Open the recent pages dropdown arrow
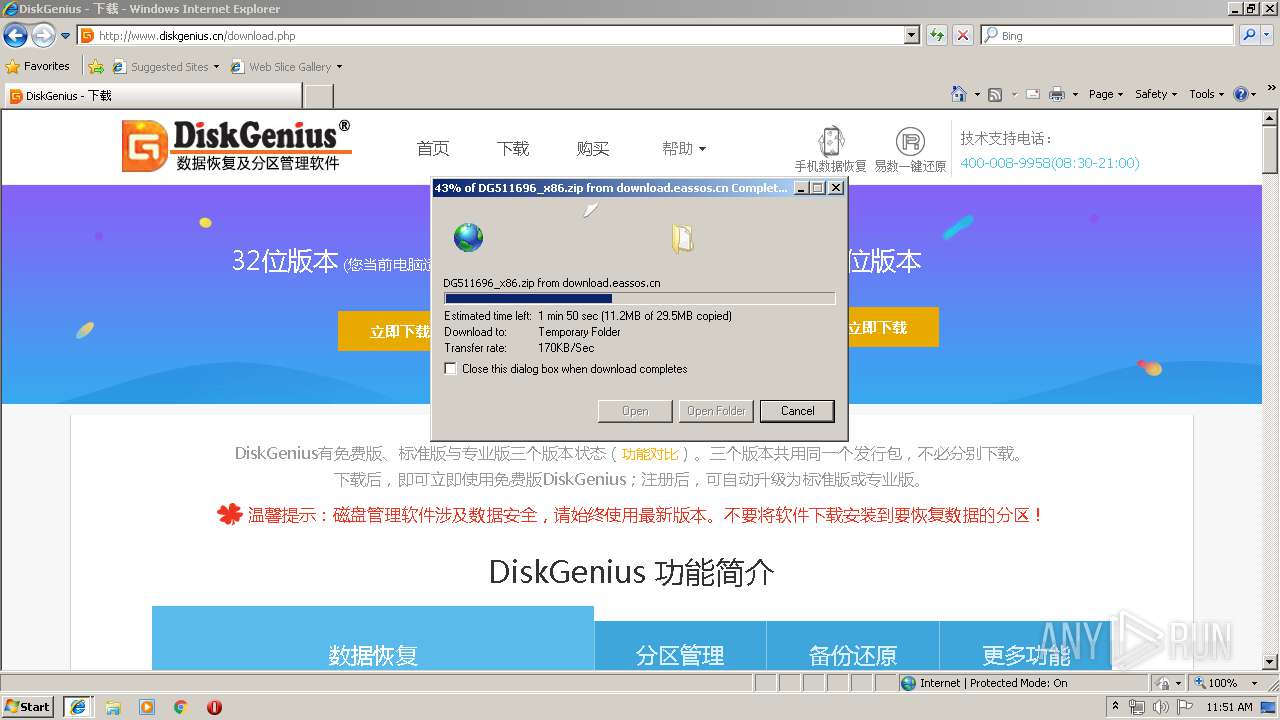This screenshot has height=720, width=1280. [x=66, y=36]
